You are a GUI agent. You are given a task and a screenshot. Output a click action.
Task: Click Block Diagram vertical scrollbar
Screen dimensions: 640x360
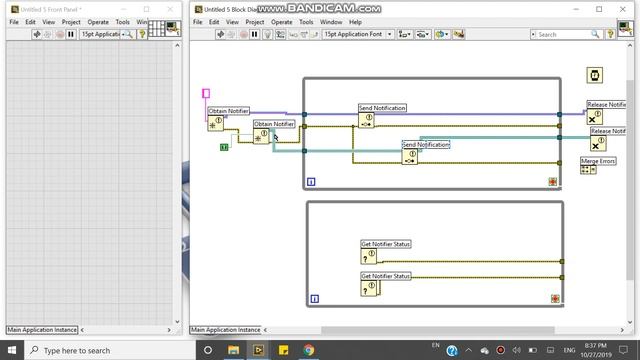630,180
